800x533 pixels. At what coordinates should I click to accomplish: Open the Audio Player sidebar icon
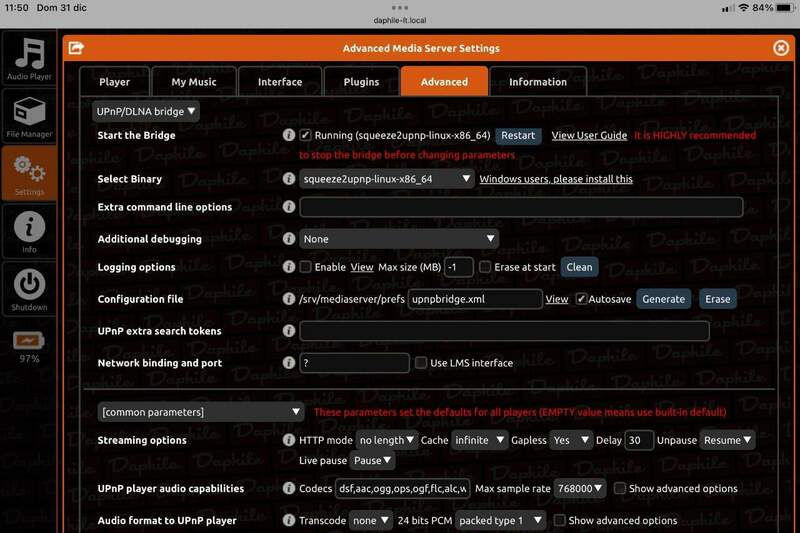tap(29, 58)
